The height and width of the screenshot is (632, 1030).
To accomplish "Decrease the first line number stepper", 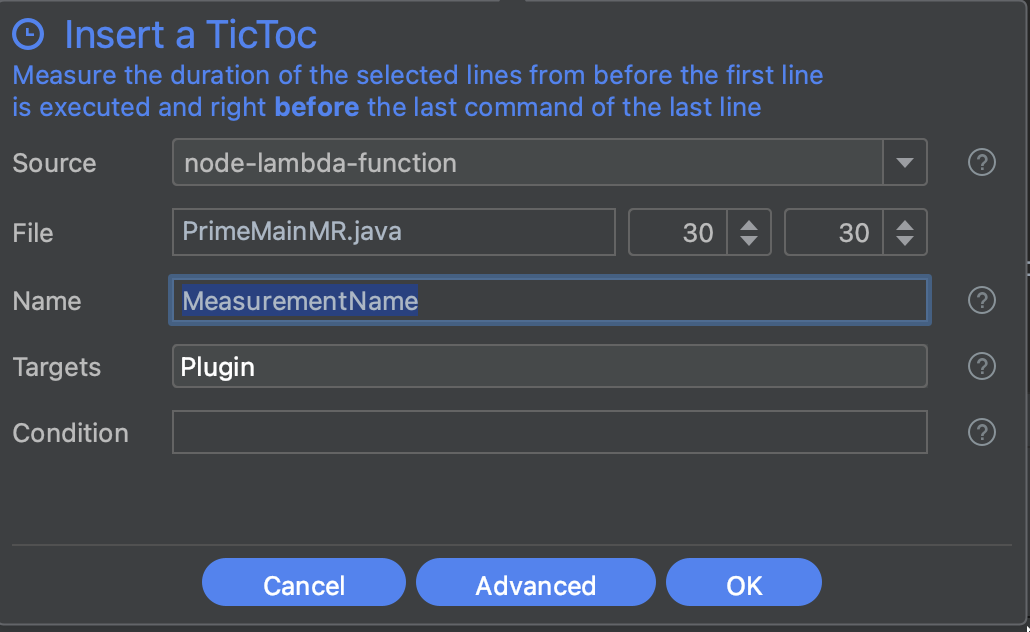I will pos(748,241).
